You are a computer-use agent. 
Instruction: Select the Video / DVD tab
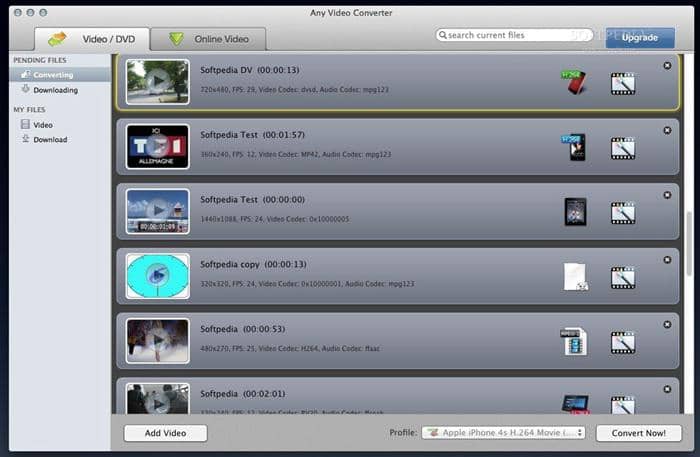coord(93,39)
